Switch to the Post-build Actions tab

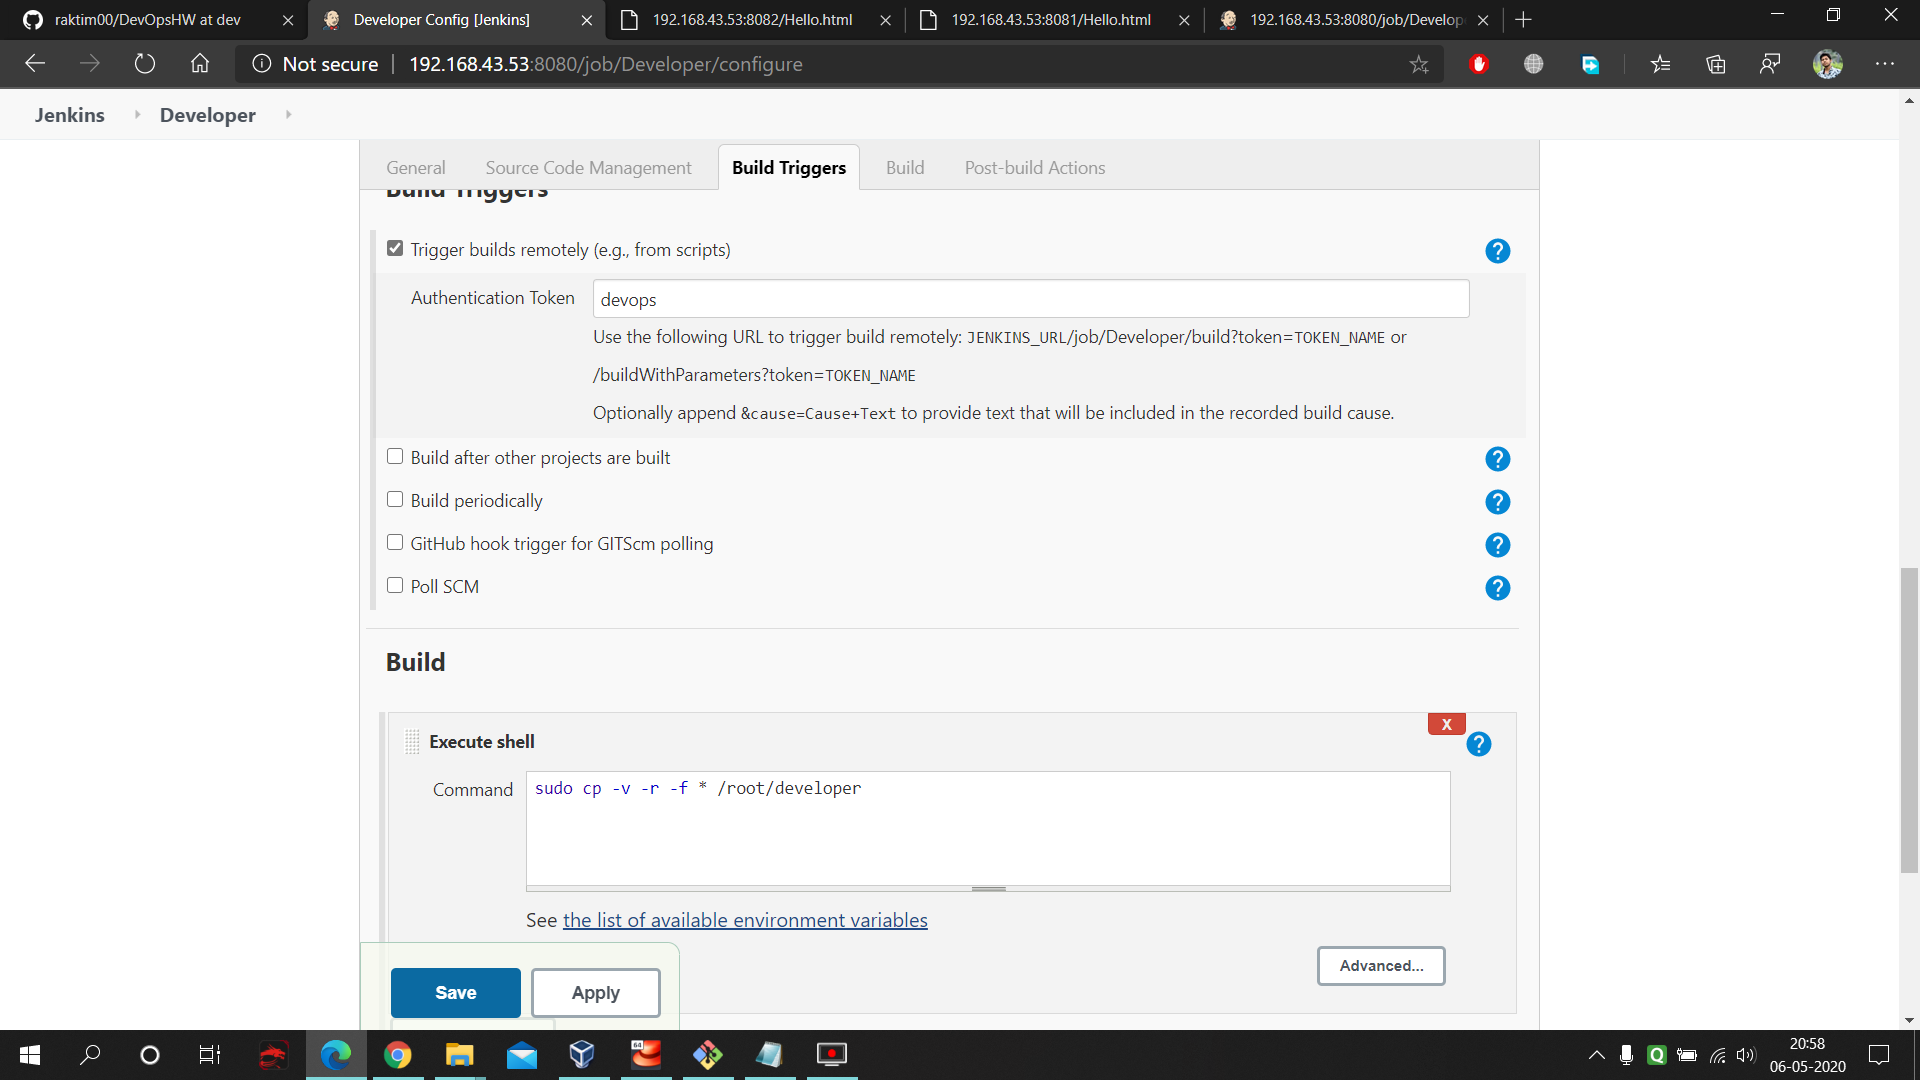tap(1034, 167)
